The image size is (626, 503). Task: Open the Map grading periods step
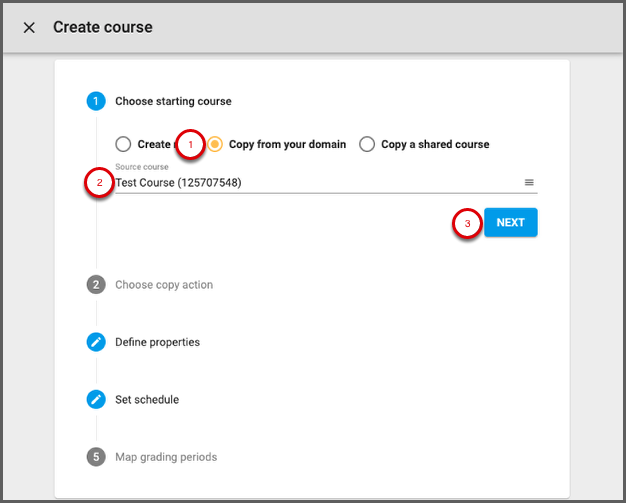(166, 457)
